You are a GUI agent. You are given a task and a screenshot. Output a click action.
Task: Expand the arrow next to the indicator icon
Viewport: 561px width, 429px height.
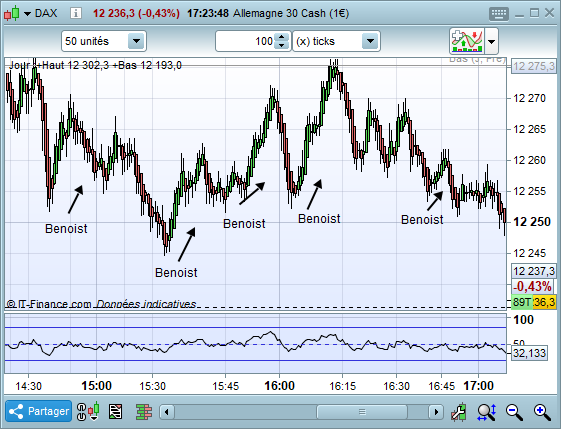coord(492,42)
